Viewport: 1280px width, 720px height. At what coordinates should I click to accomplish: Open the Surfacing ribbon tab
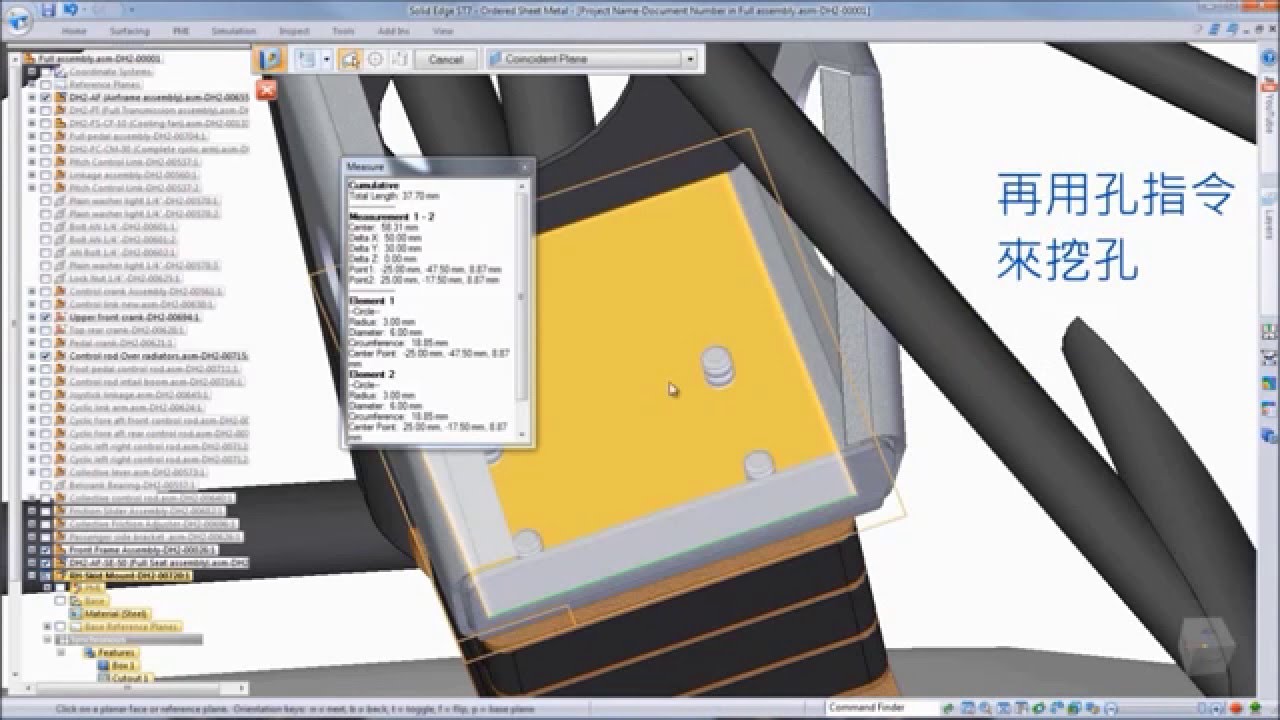coord(128,32)
